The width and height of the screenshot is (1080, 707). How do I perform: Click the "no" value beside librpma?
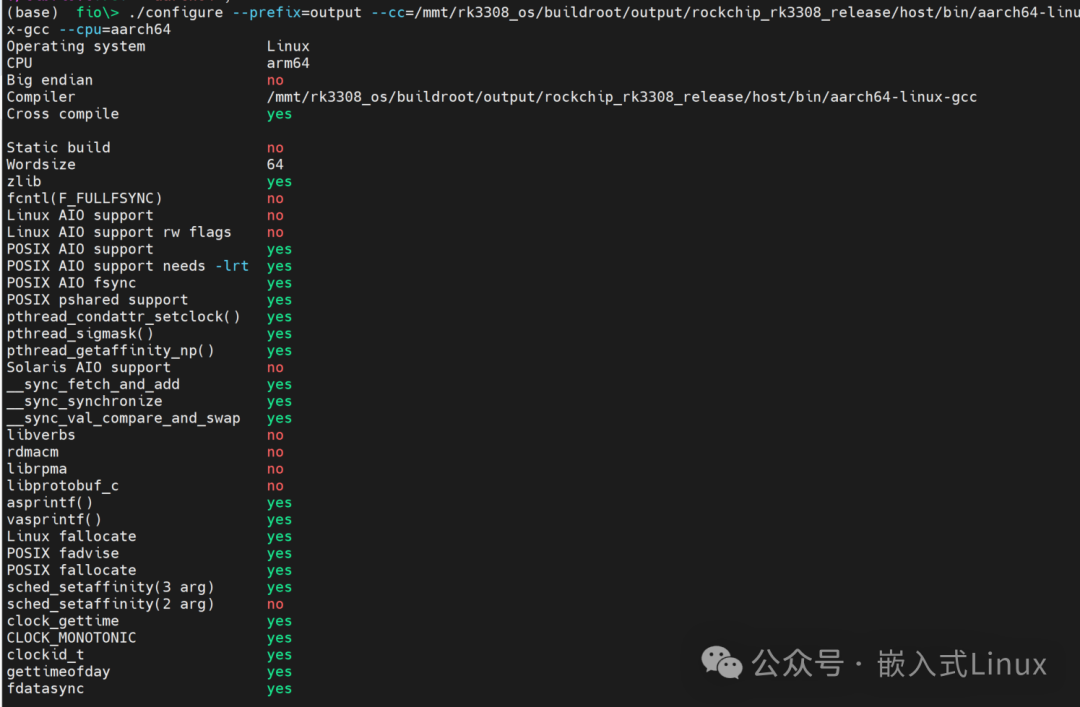275,469
